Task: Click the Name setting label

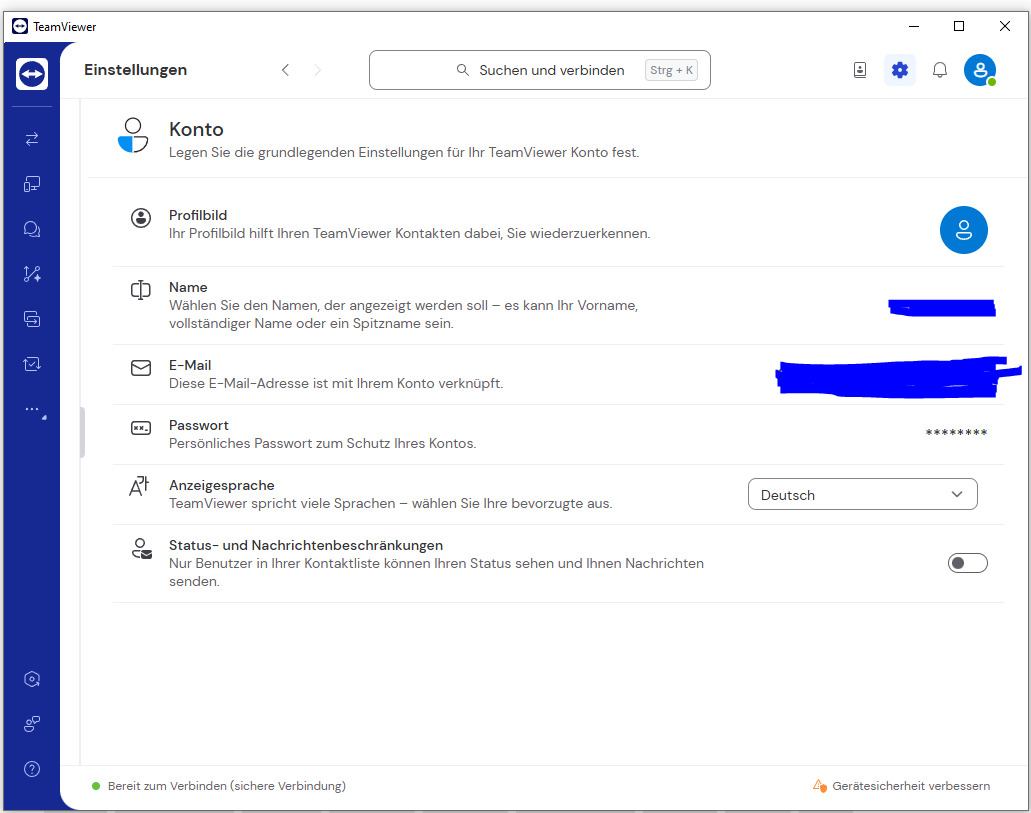Action: tap(188, 287)
